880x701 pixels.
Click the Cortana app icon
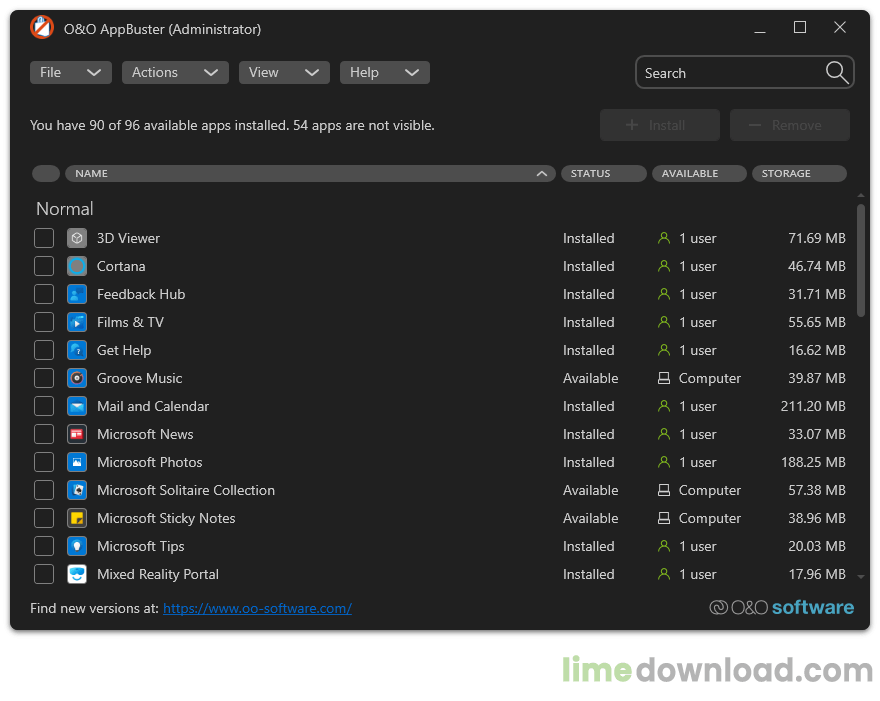(x=77, y=266)
